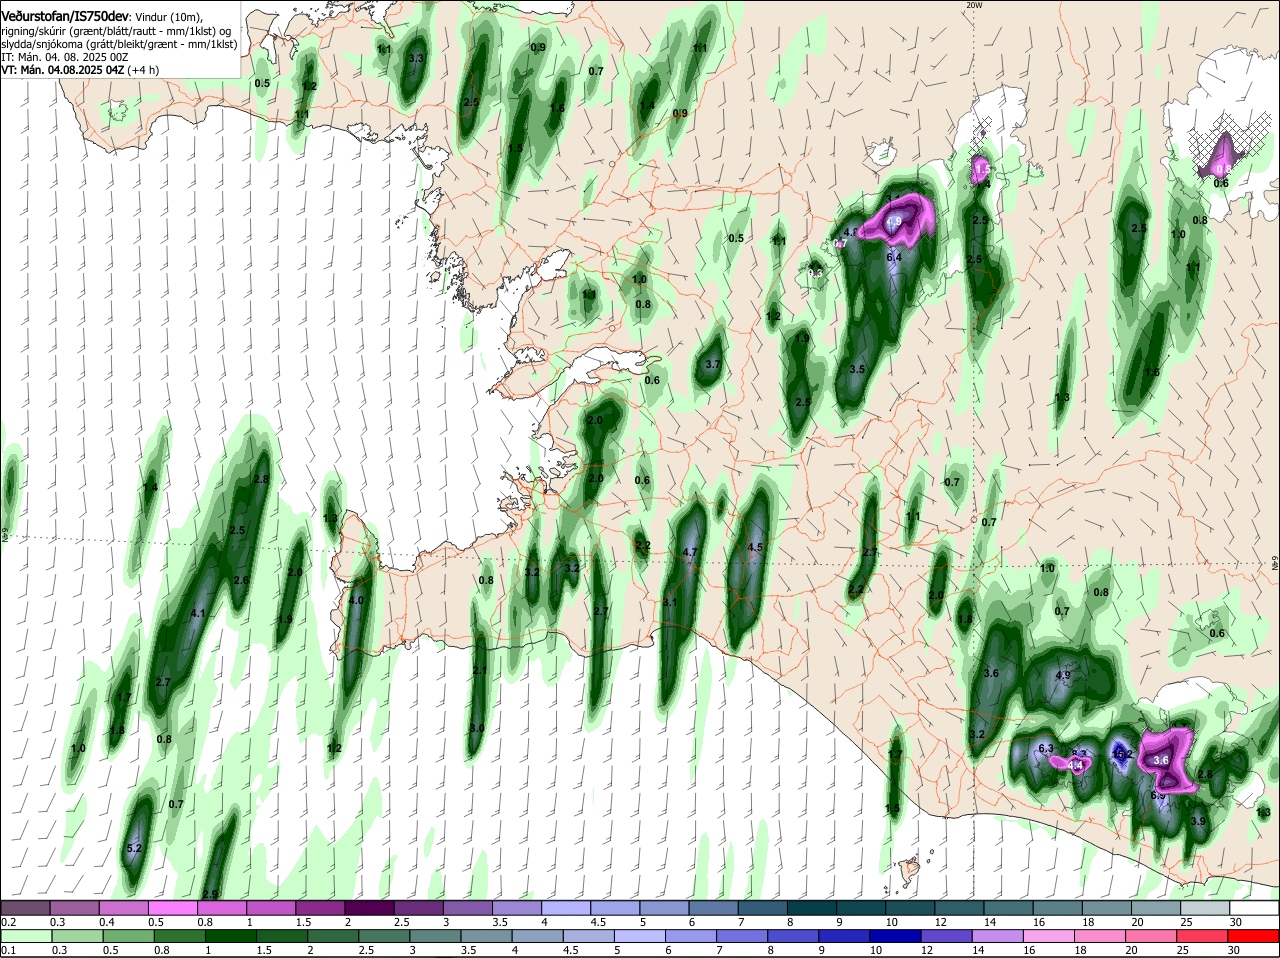1280x958 pixels.
Task: Select the pink 0.5 swatch in upper legend
Action: coord(172,907)
